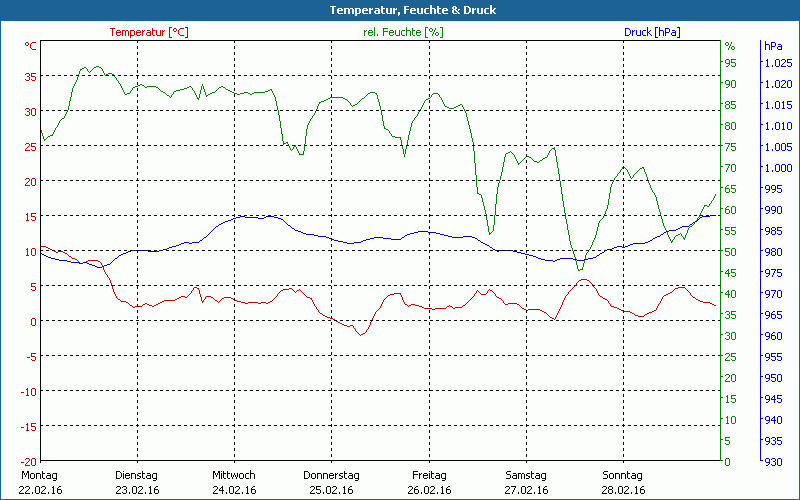Click blue pressure axis value "990"
Screen dimensions: 800x500
click(x=773, y=210)
